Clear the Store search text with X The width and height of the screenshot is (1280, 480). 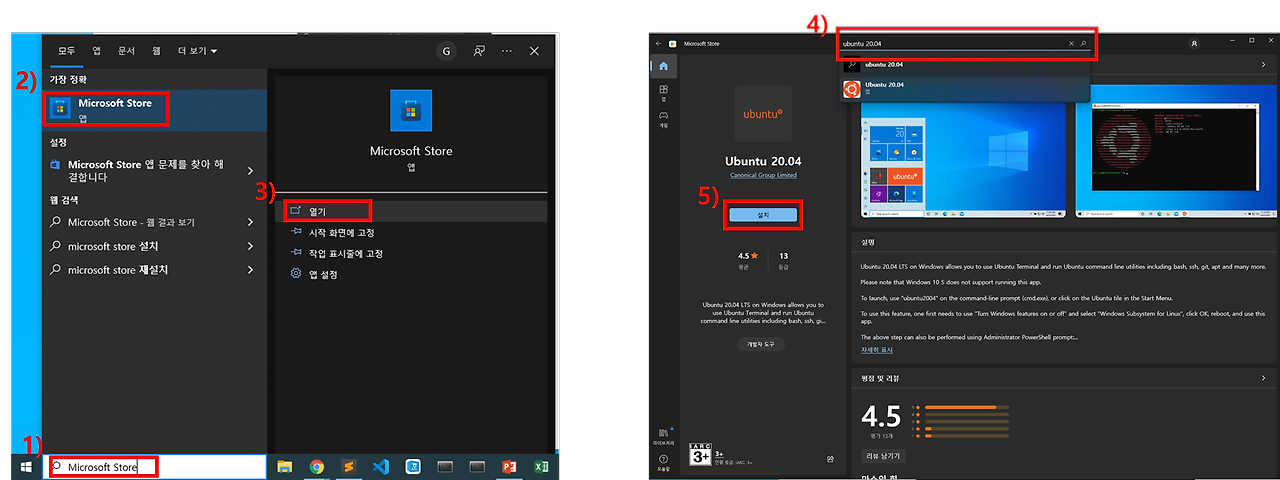[x=1071, y=44]
